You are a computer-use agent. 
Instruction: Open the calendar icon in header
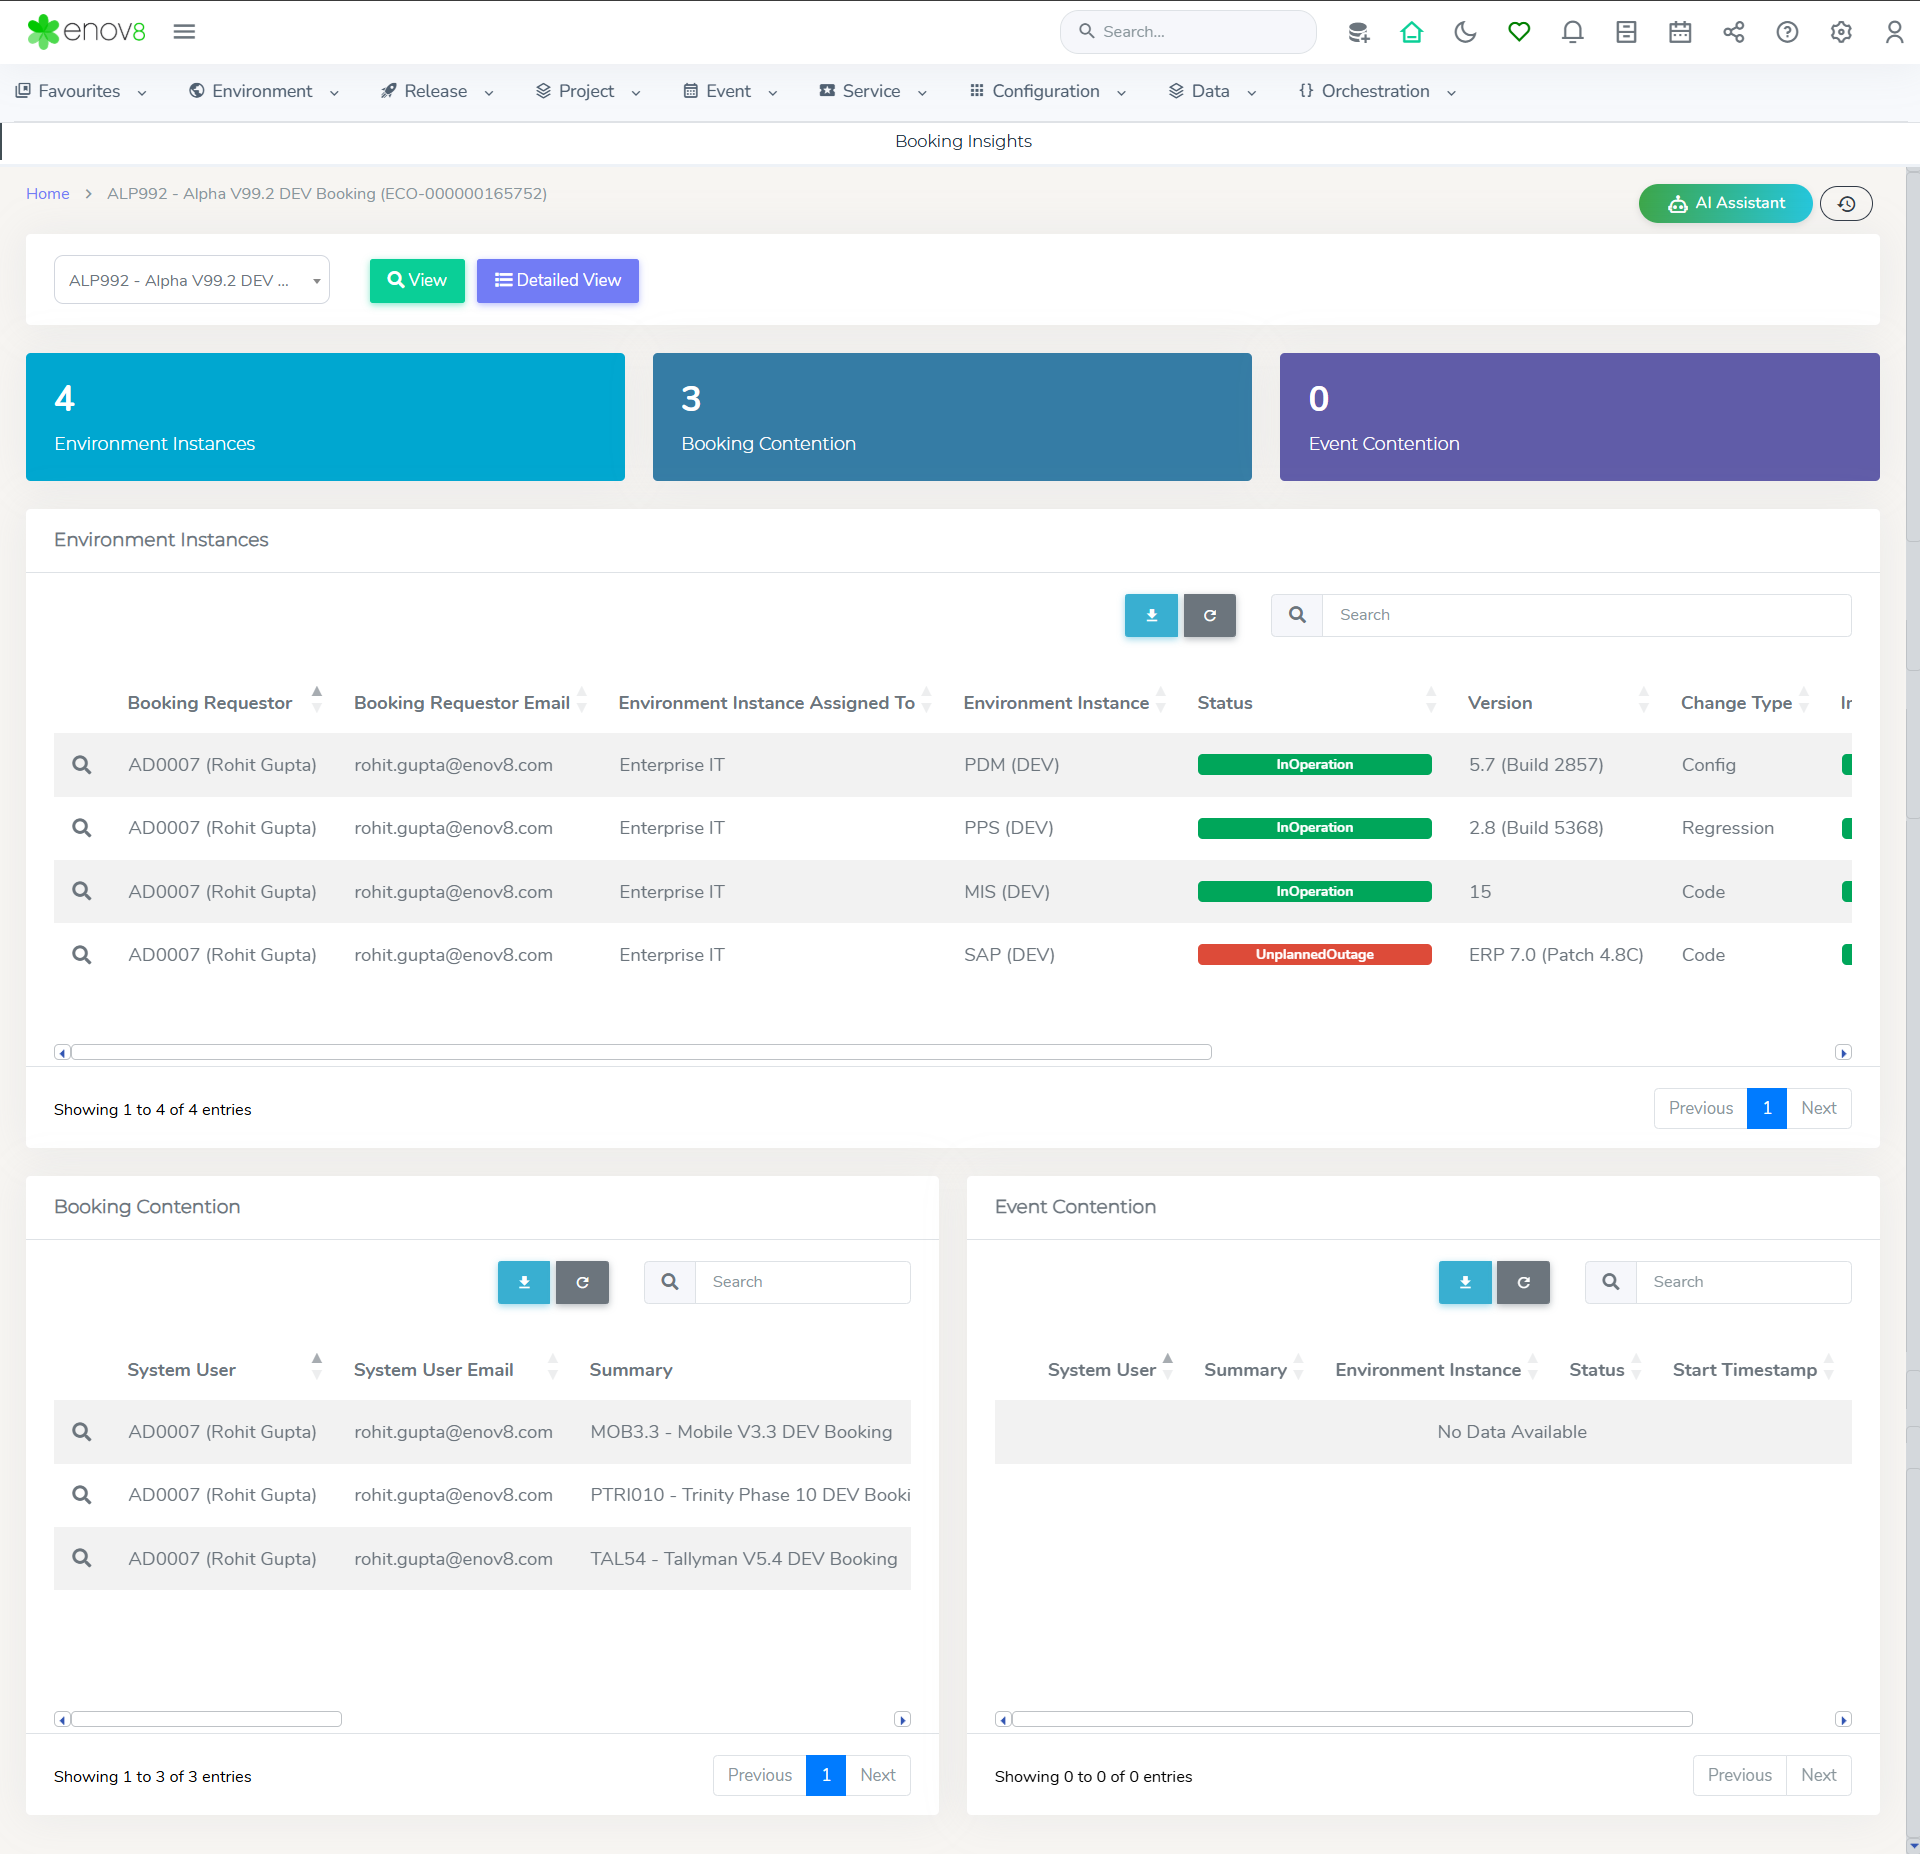pyautogui.click(x=1680, y=32)
